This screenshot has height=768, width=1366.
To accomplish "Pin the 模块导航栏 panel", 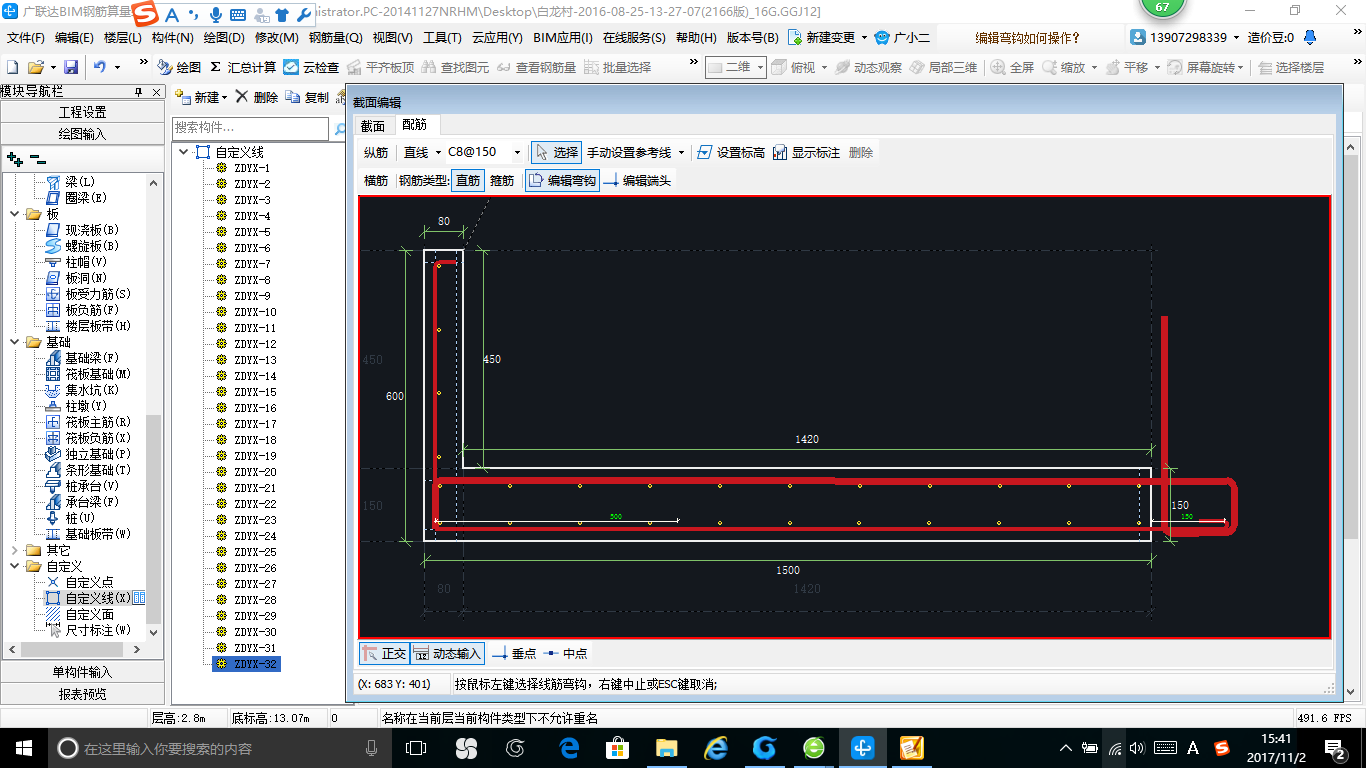I will (x=139, y=91).
